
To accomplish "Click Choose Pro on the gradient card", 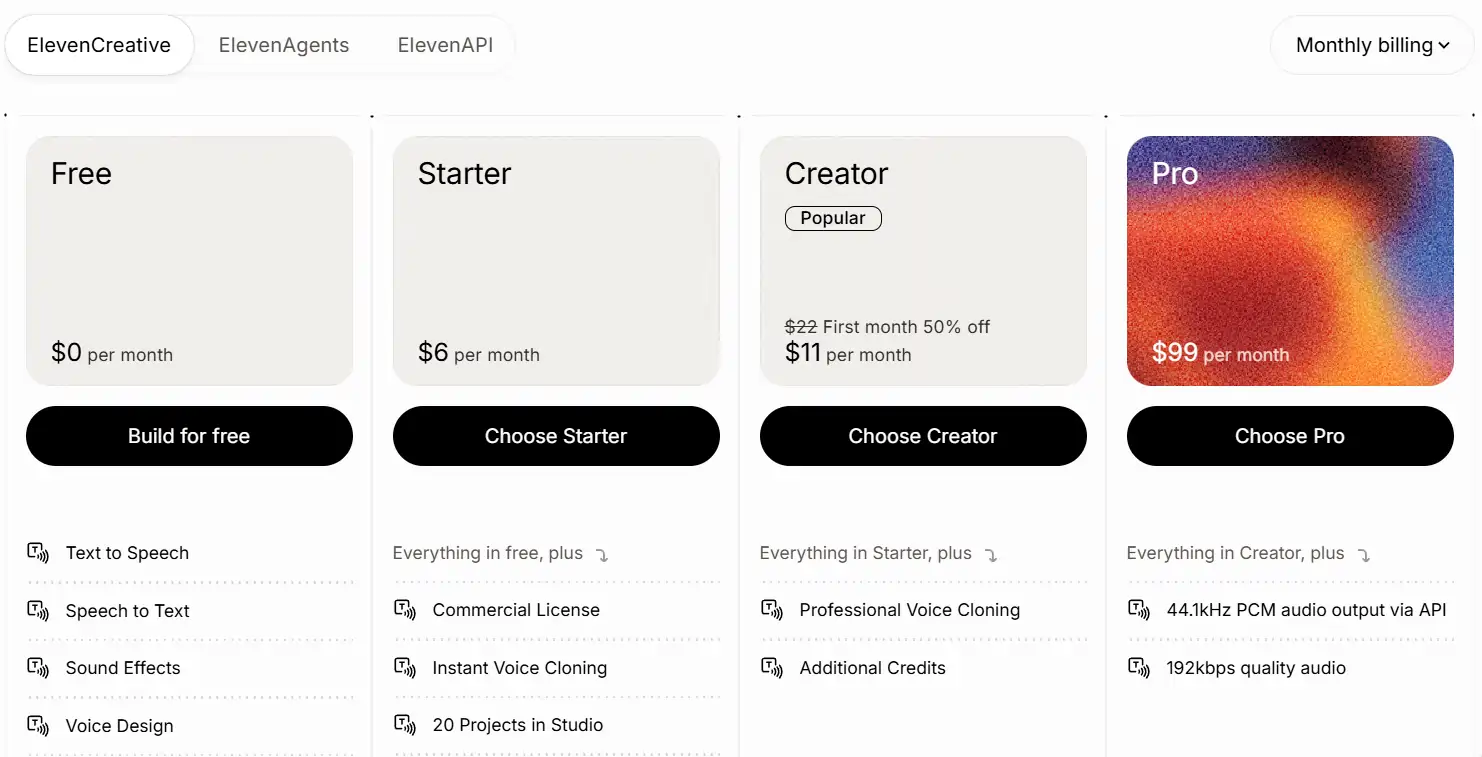I will (1290, 436).
